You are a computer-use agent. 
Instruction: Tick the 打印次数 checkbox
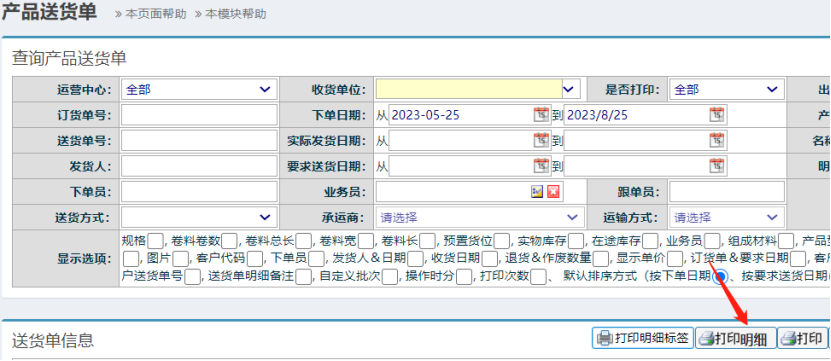coord(538,276)
